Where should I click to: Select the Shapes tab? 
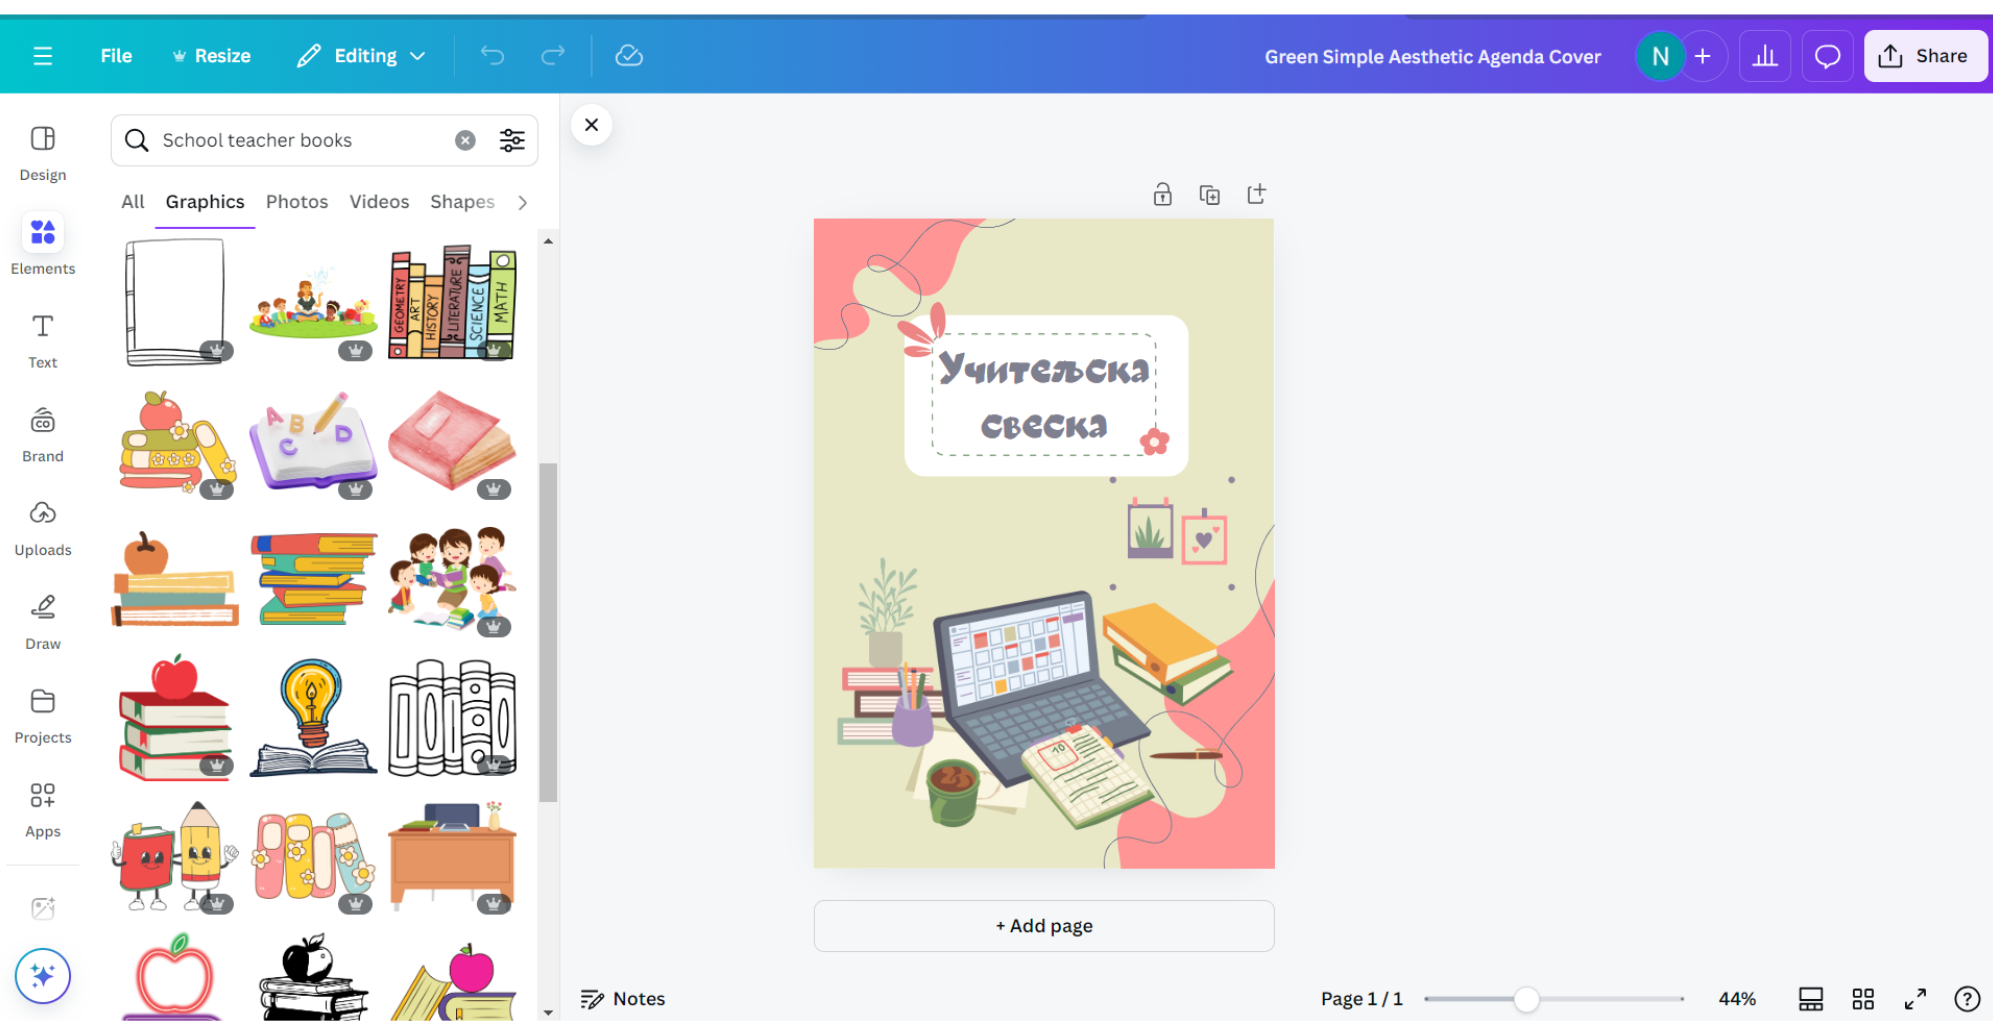point(462,202)
